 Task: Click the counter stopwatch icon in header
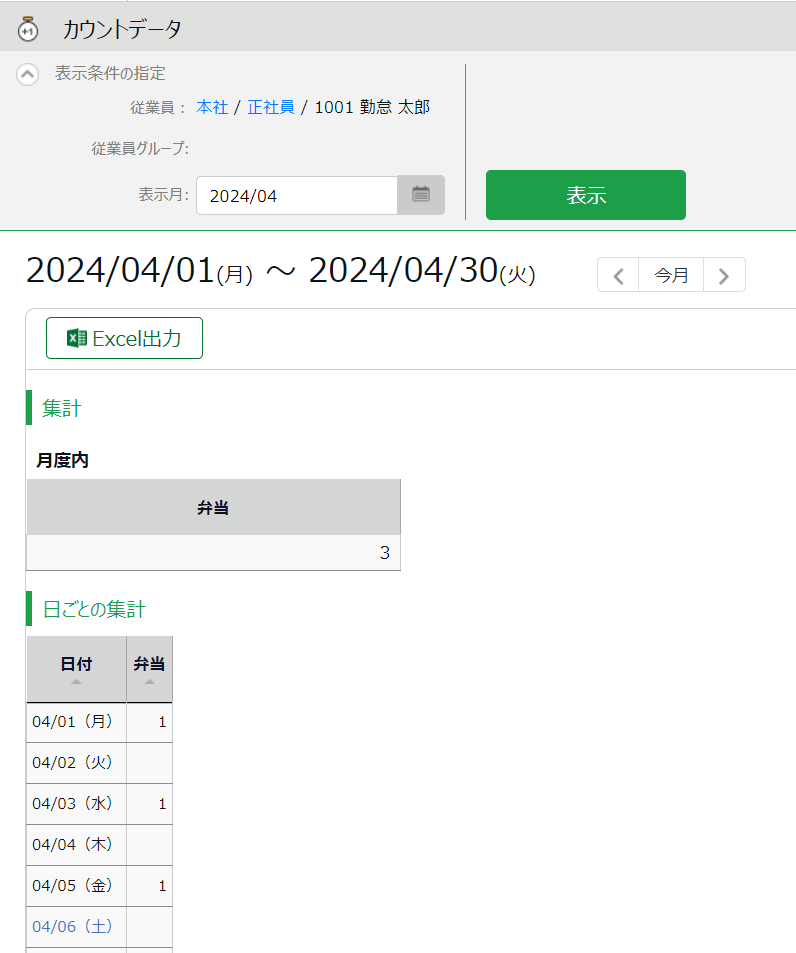28,28
